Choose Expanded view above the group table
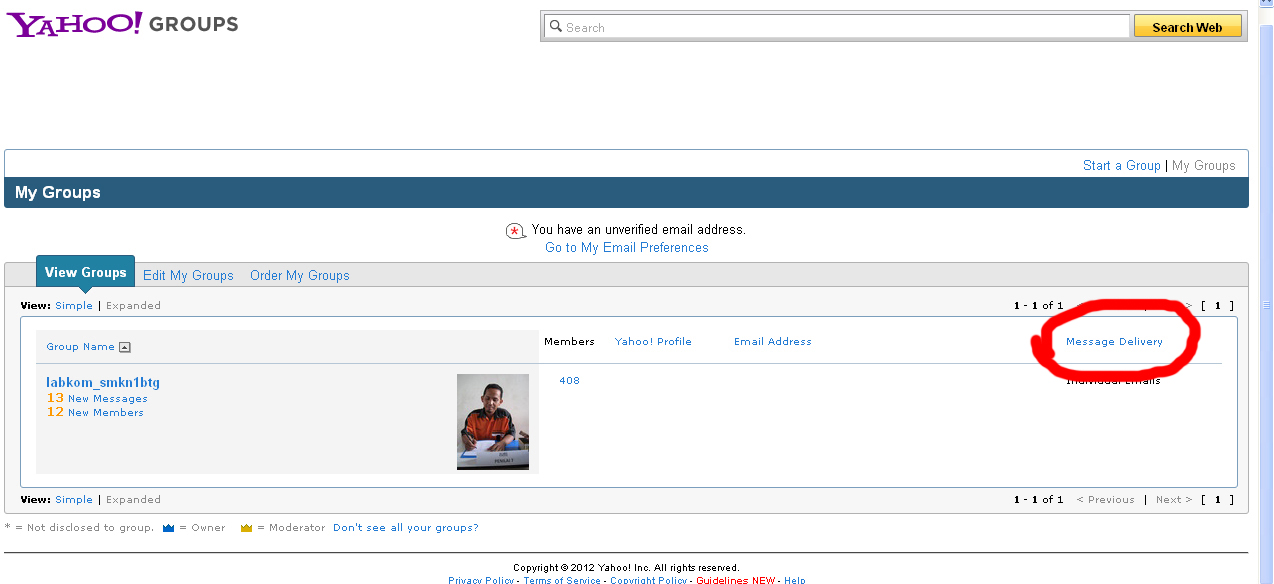Viewport: 1274px width, 584px height. [x=133, y=306]
